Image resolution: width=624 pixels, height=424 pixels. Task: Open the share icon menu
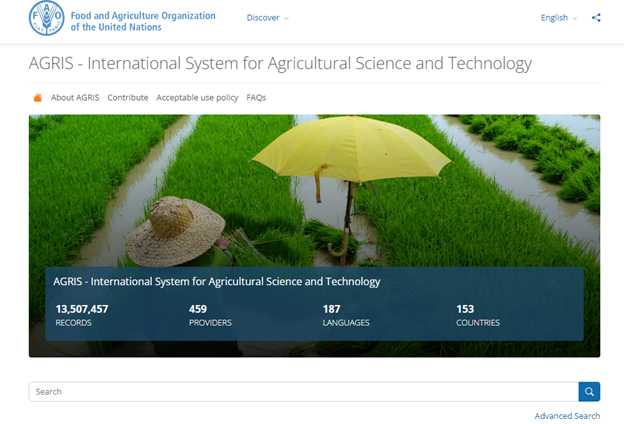(596, 18)
